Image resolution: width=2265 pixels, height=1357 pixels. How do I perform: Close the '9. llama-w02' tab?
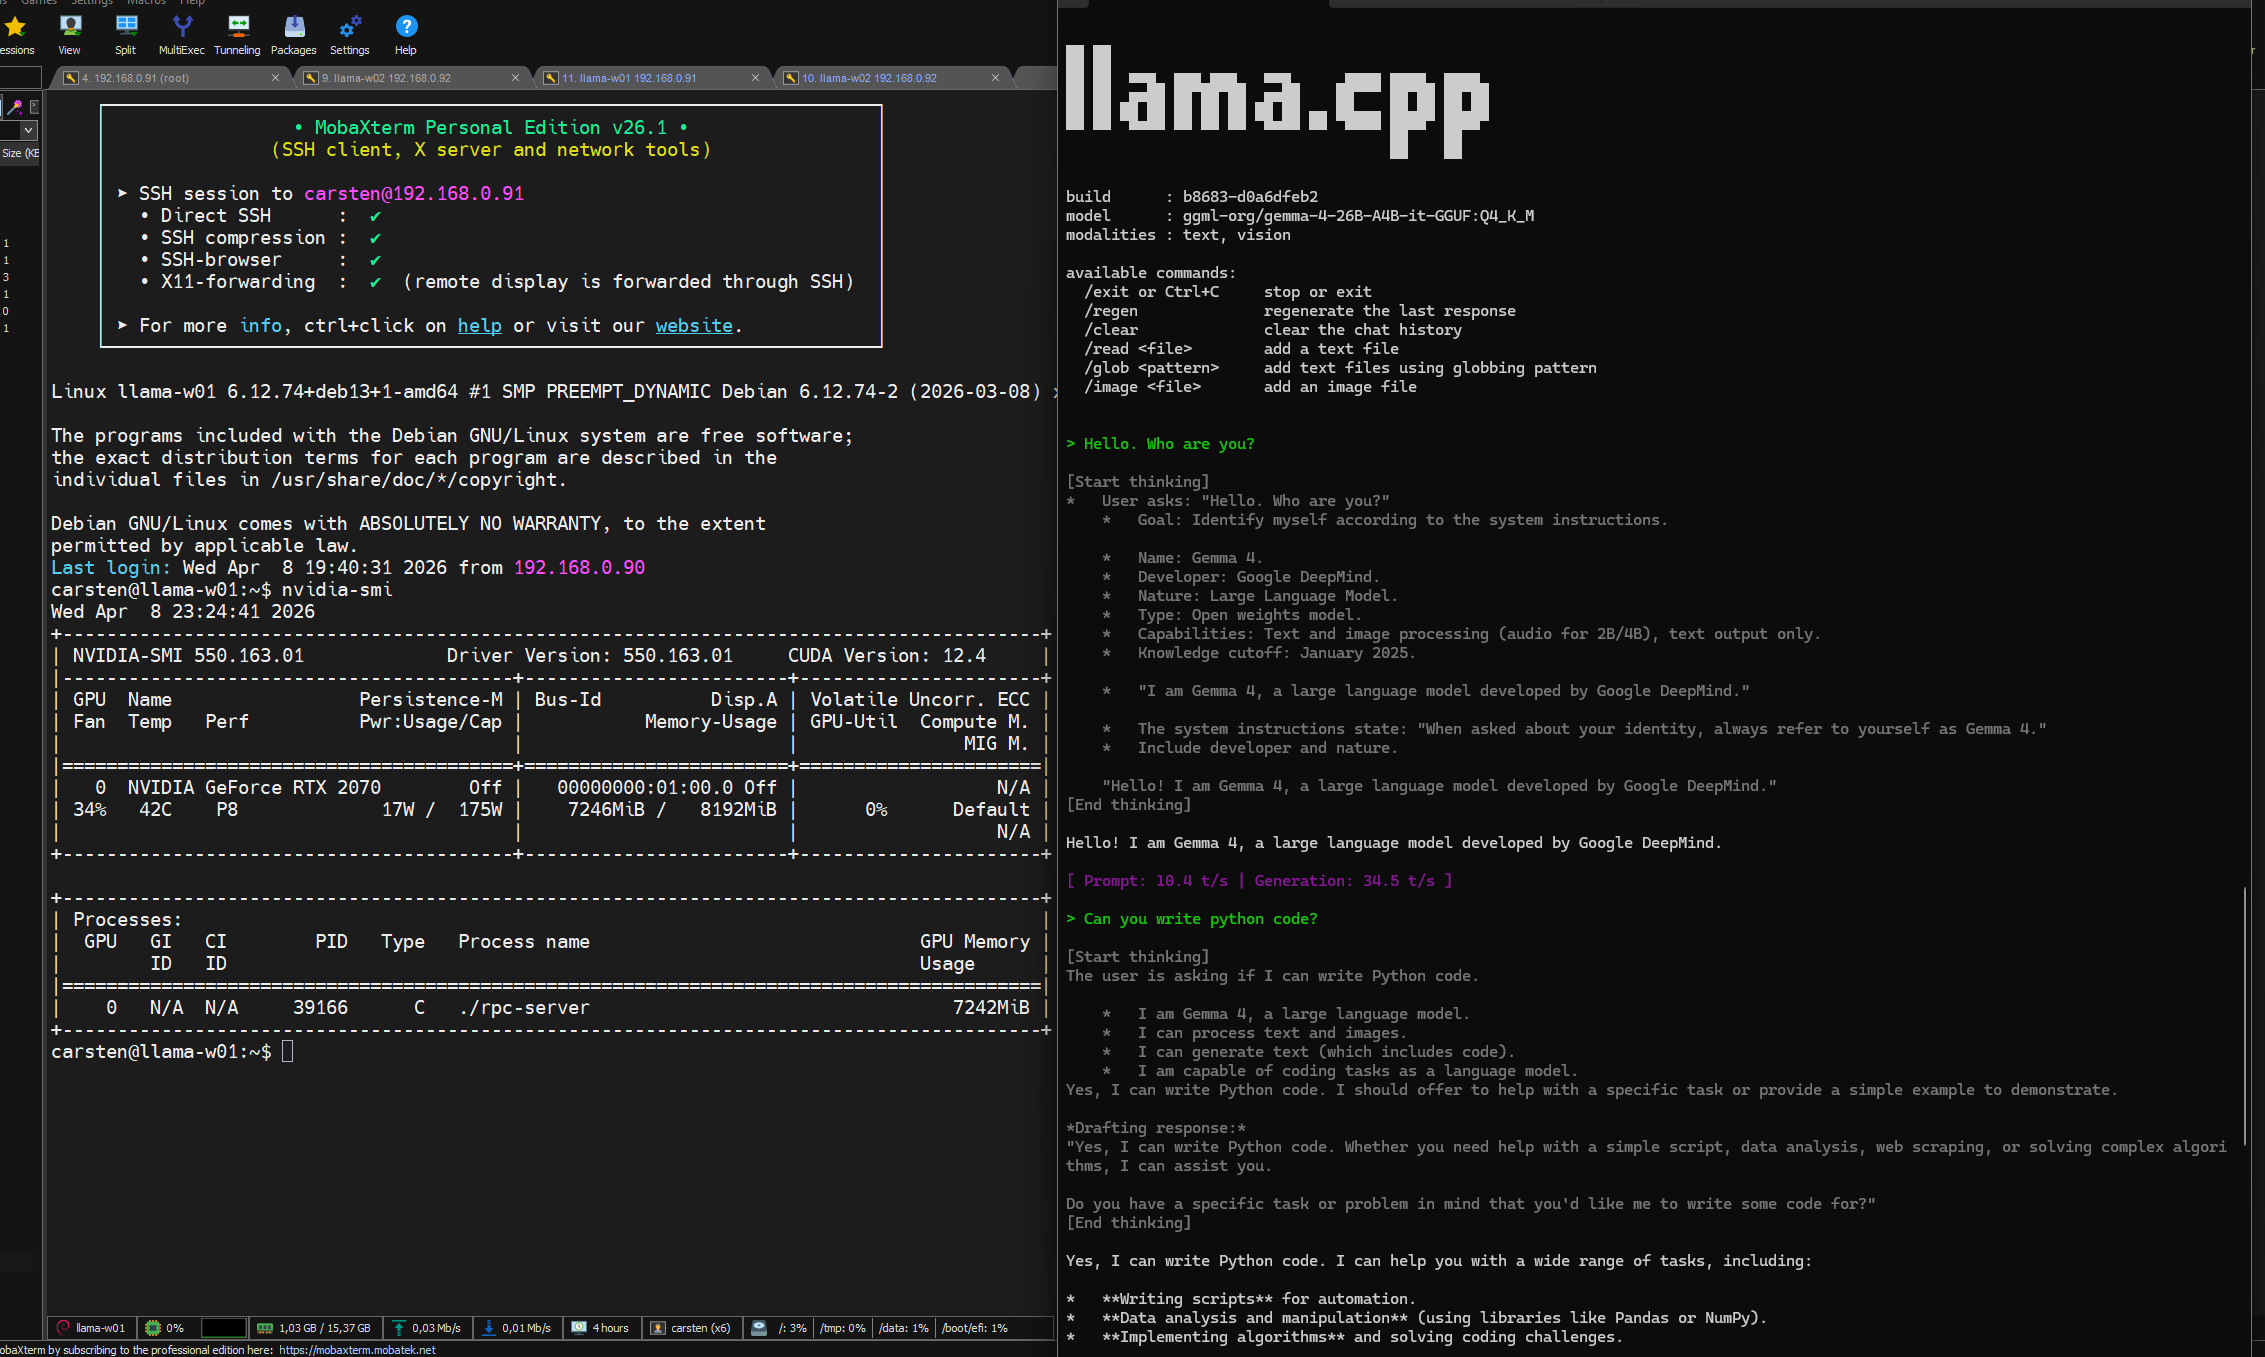click(515, 78)
